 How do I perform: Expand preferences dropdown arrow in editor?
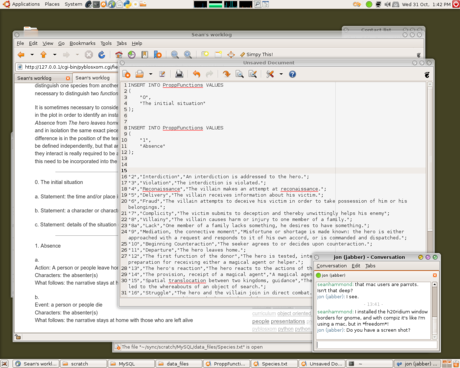click(x=281, y=74)
